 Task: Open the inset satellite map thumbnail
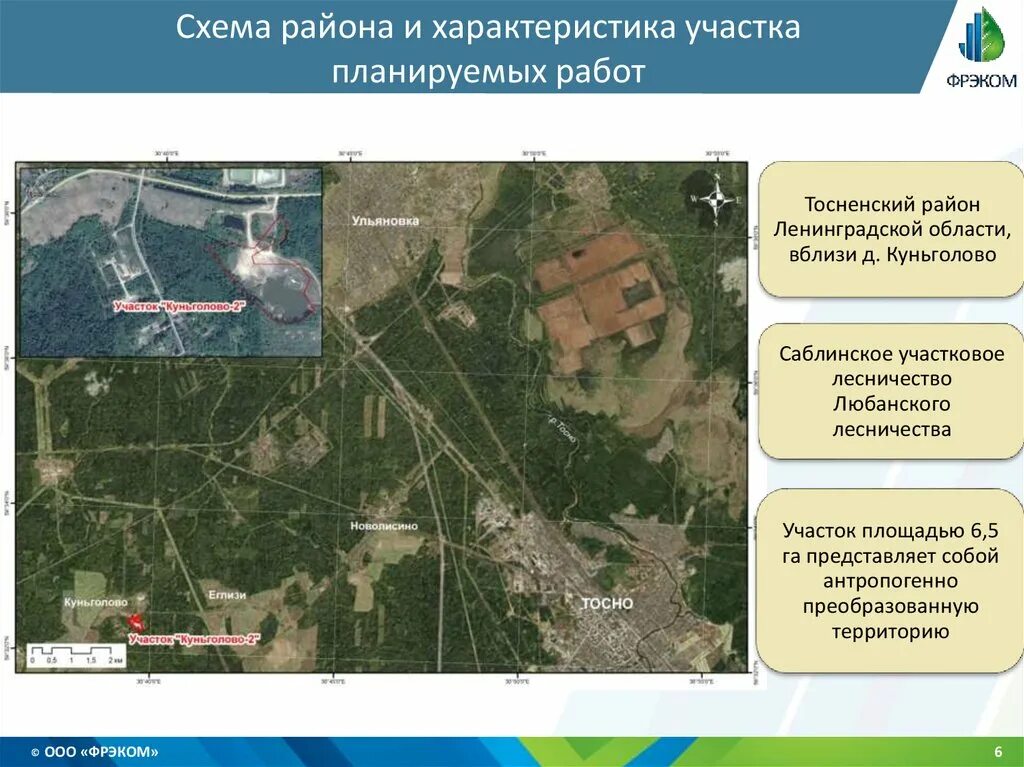click(x=170, y=262)
